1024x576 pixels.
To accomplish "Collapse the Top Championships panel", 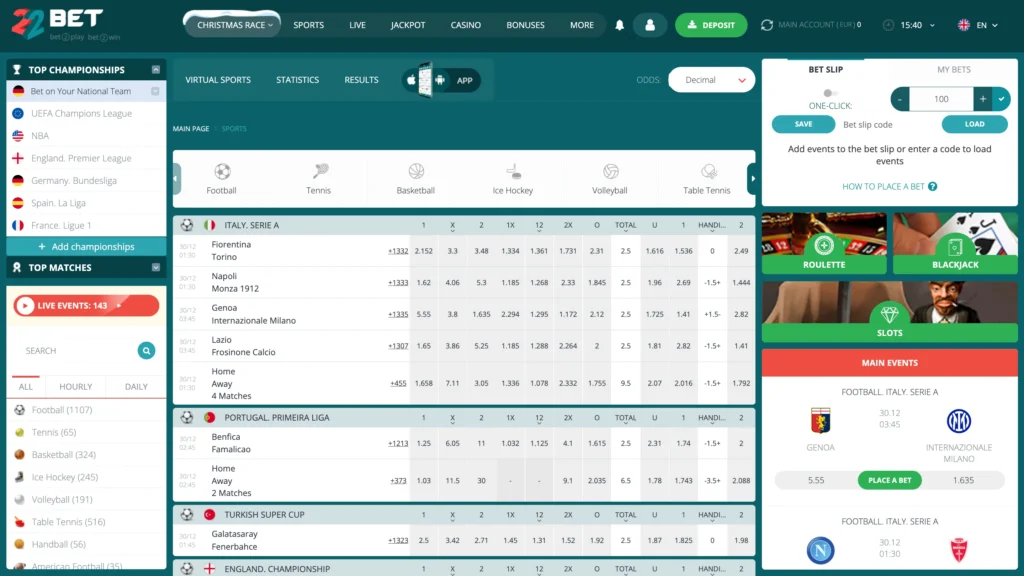I will tap(155, 70).
